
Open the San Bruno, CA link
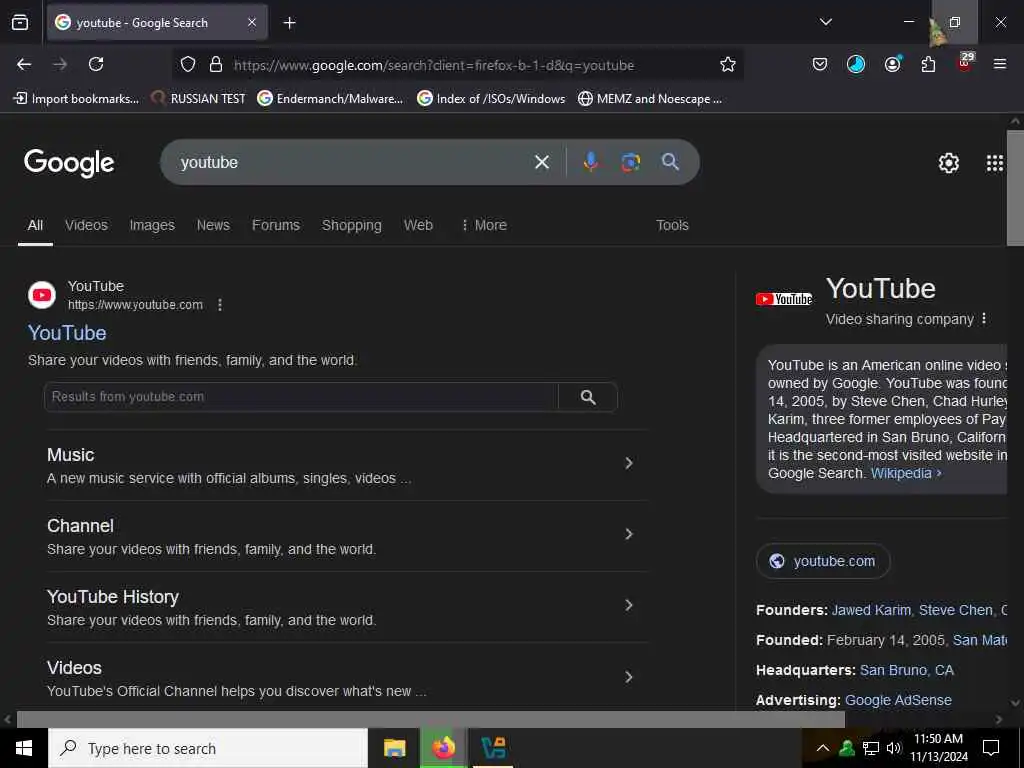[906, 670]
